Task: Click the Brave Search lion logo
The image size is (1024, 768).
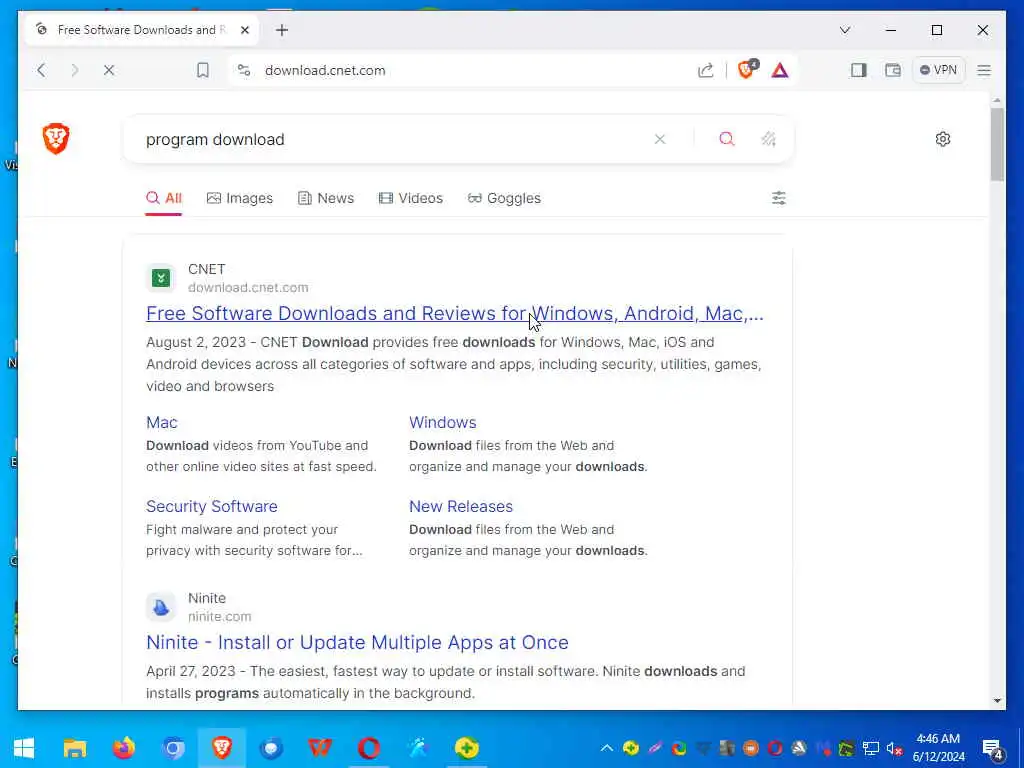Action: pos(56,138)
